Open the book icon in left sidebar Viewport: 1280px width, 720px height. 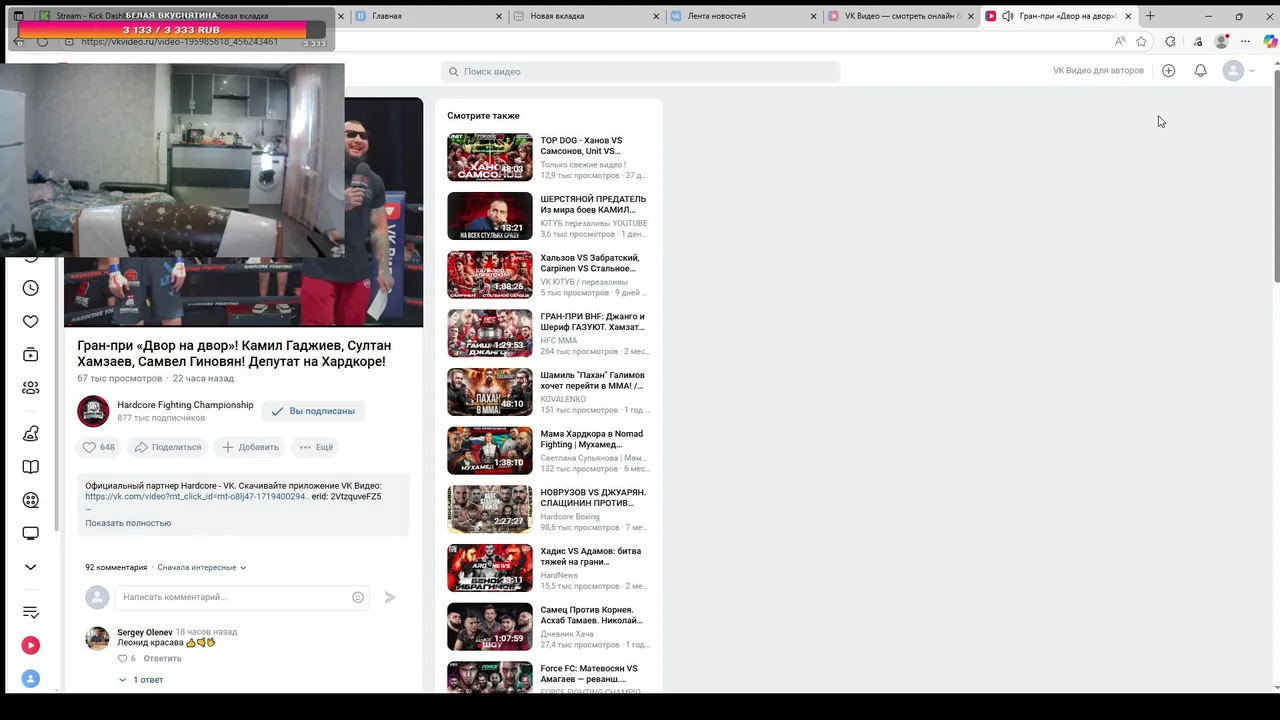[31, 467]
